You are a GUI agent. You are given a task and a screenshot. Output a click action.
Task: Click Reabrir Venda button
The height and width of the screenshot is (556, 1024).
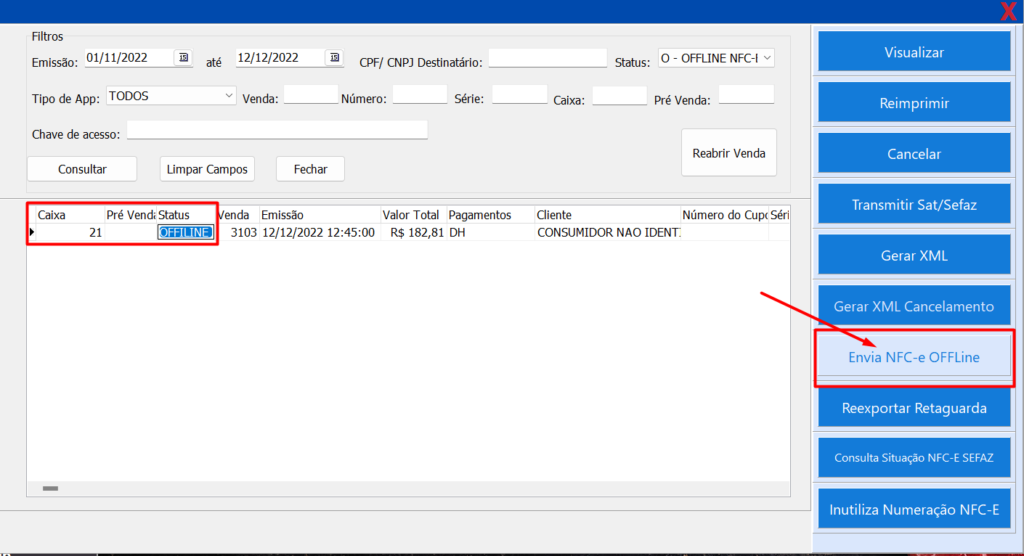pyautogui.click(x=729, y=153)
